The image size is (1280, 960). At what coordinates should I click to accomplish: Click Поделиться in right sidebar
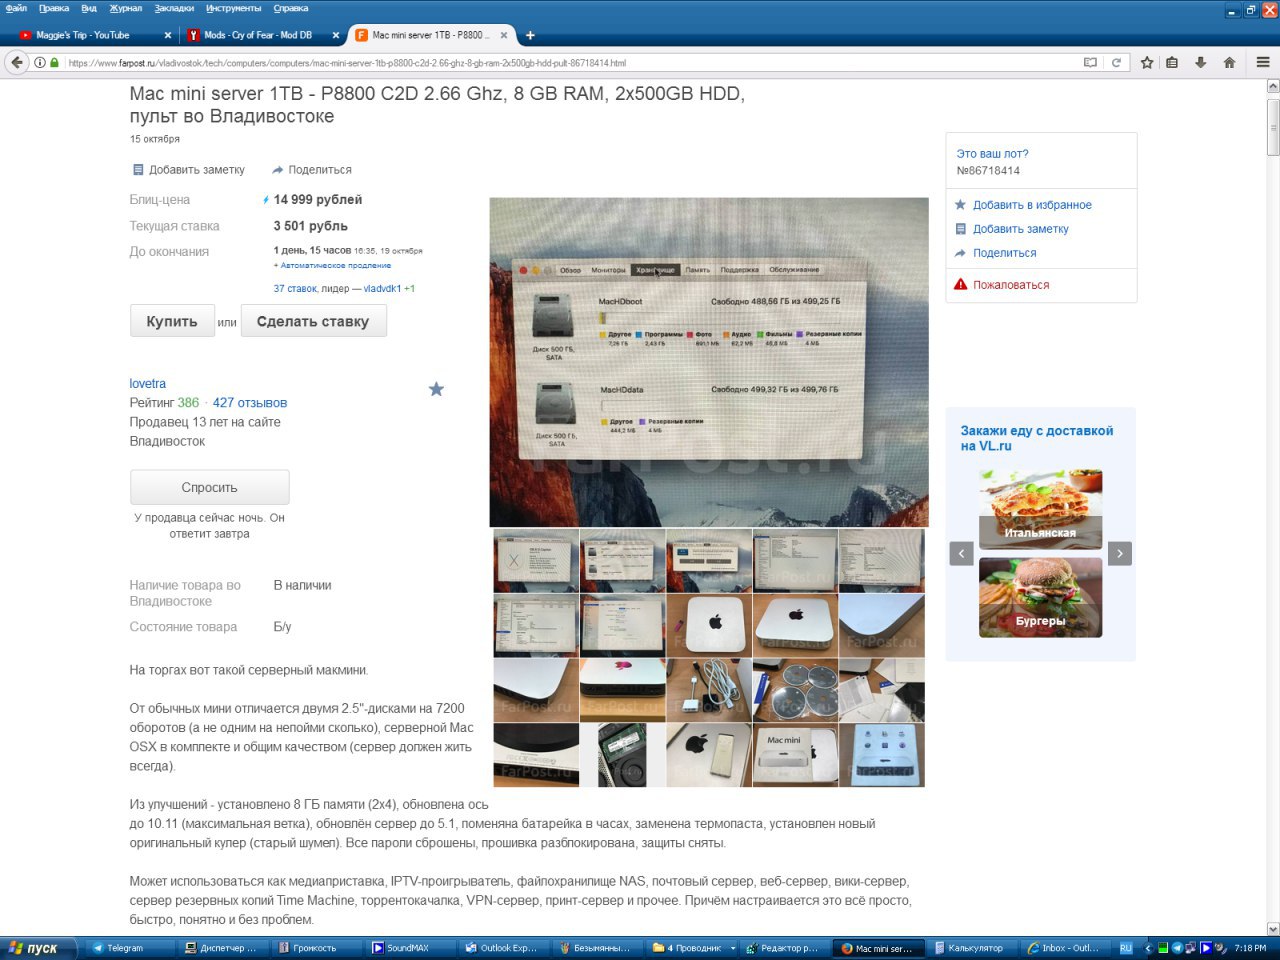coord(1004,253)
